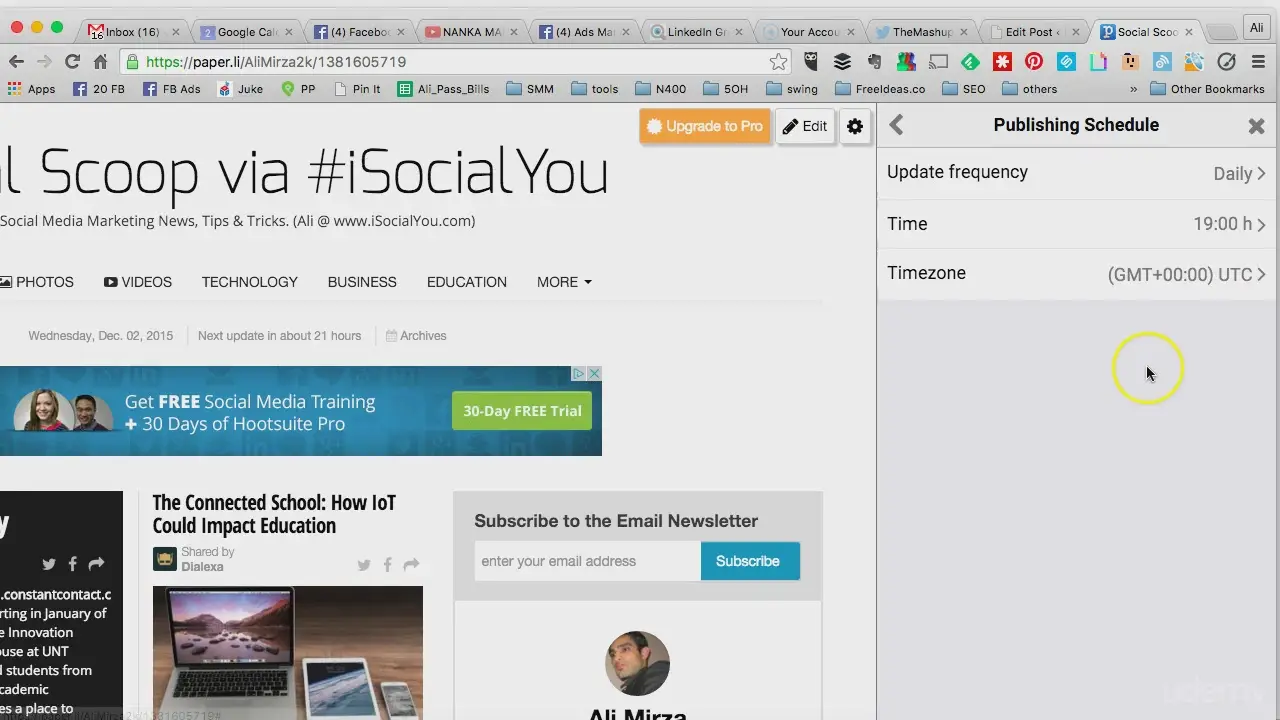Viewport: 1280px width, 720px height.
Task: Open the paper settings gear icon
Action: click(x=855, y=127)
